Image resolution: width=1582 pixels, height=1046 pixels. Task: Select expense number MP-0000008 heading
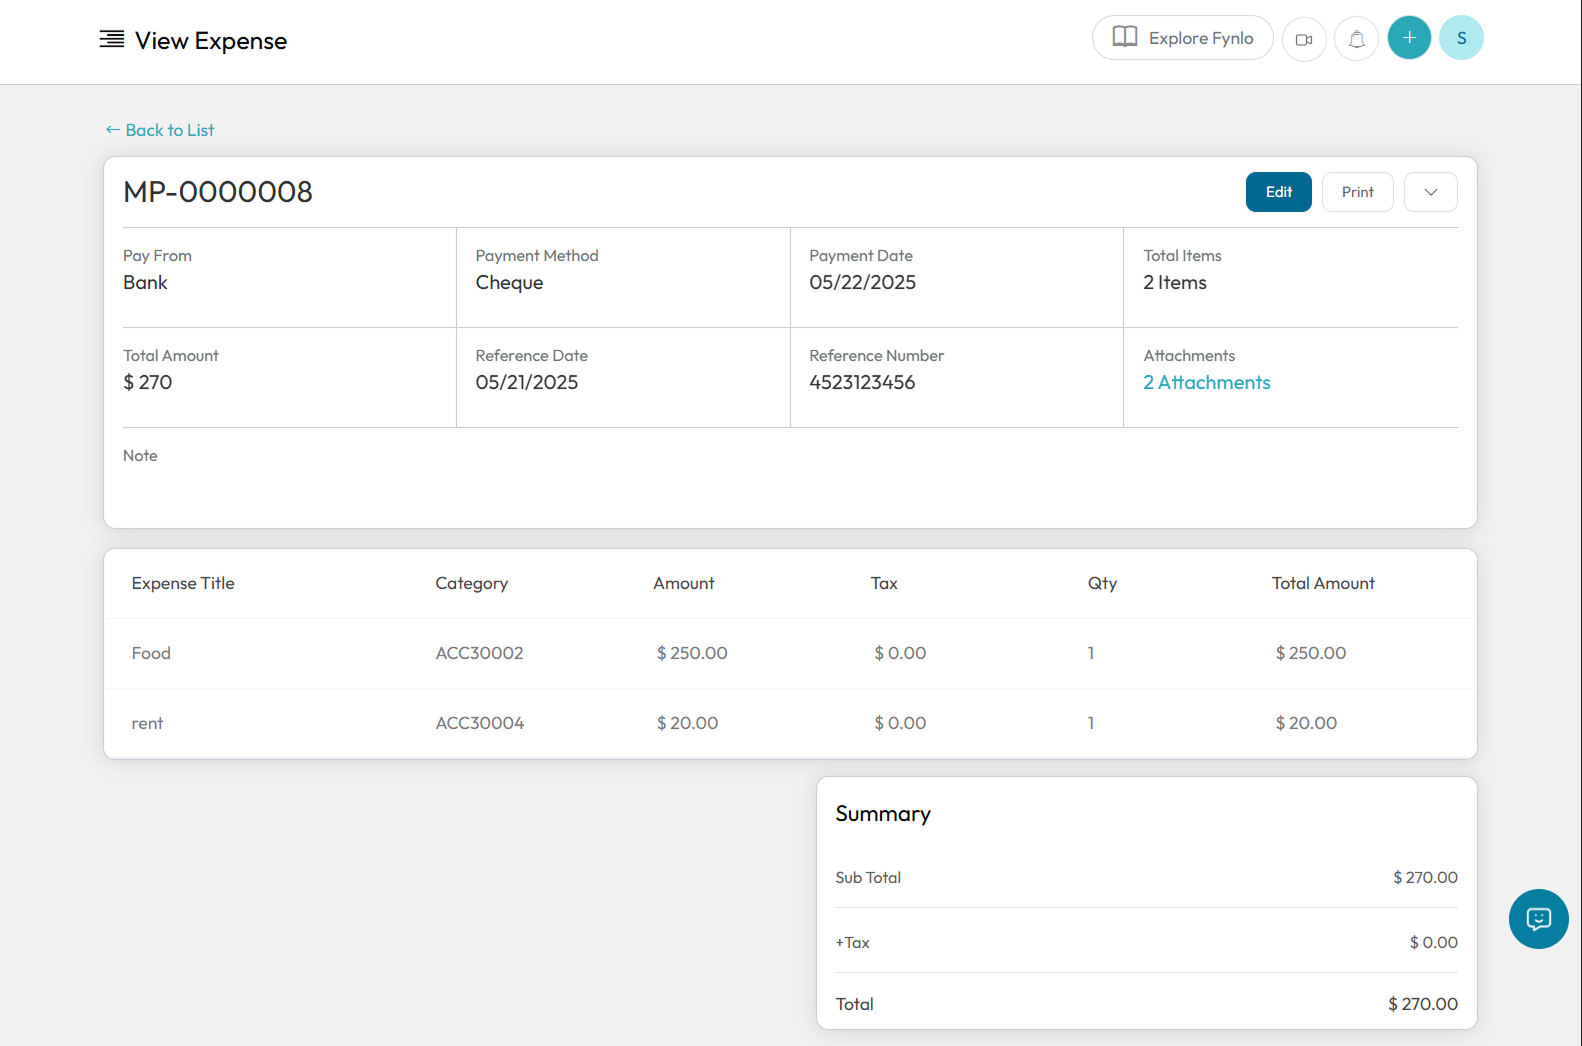(x=218, y=192)
